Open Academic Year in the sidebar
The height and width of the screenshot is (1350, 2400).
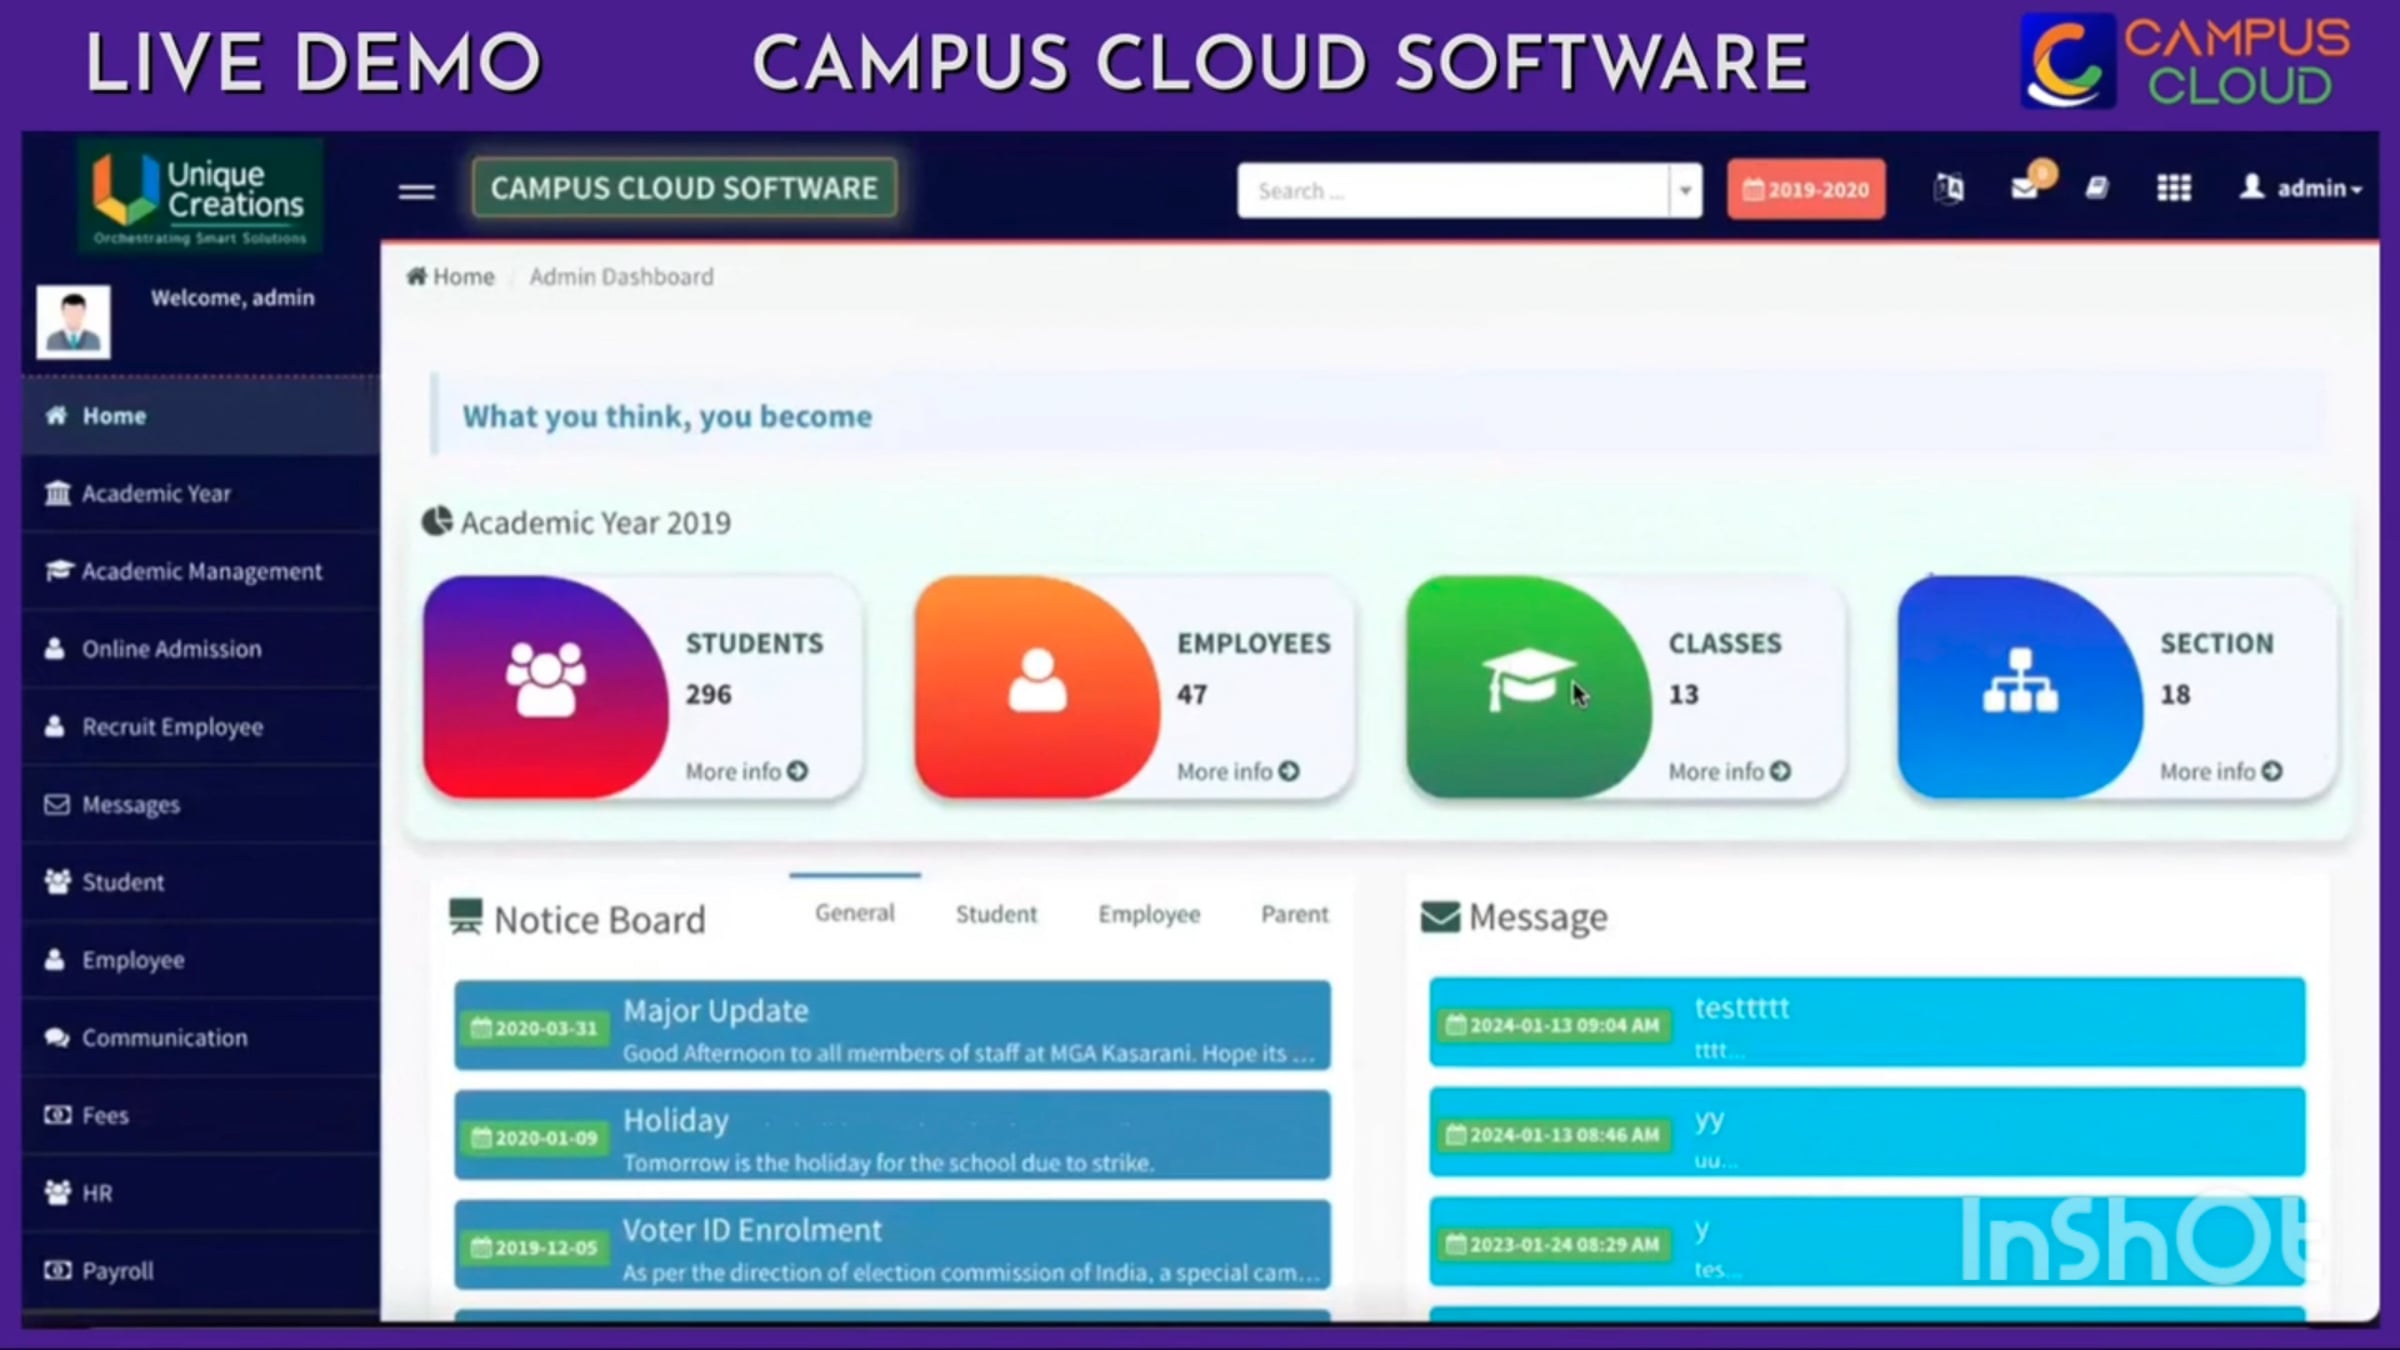tap(200, 493)
